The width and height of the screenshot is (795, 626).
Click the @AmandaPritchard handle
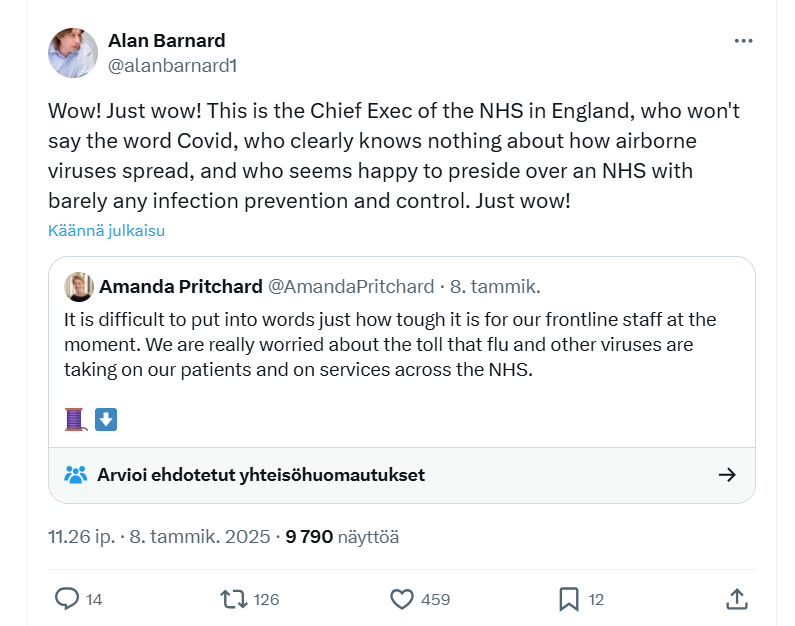(x=350, y=287)
